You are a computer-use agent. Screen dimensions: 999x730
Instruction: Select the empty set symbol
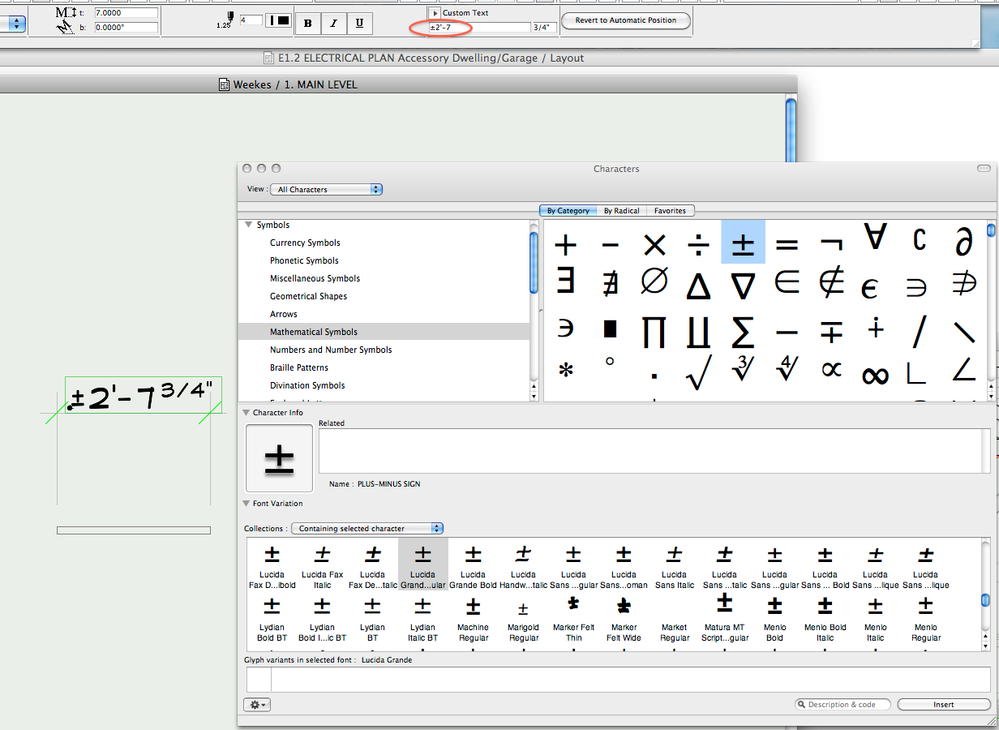coord(654,283)
